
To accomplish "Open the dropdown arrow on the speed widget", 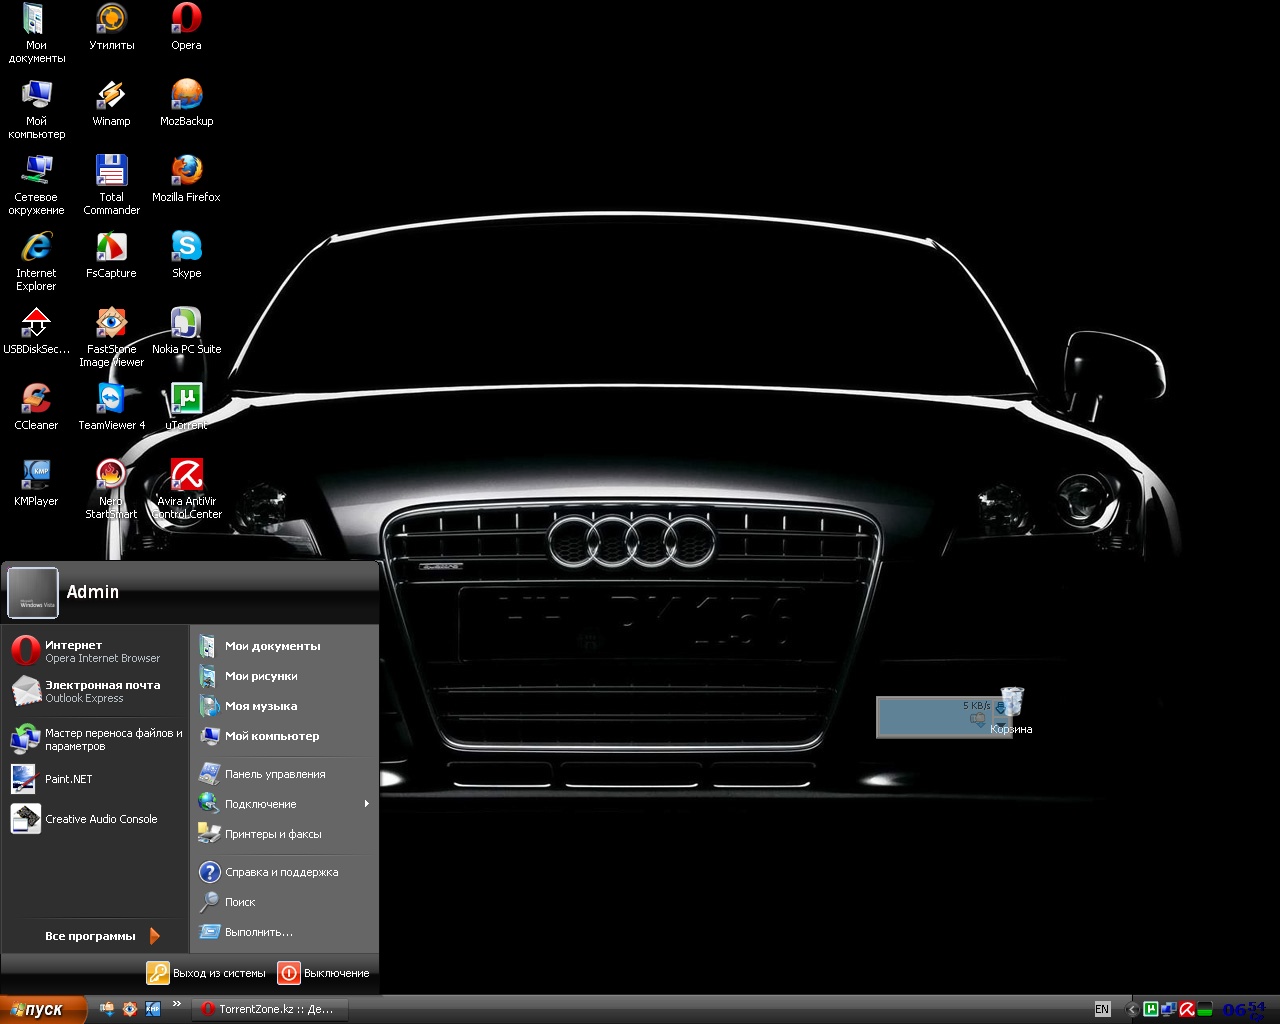I will click(x=1000, y=724).
